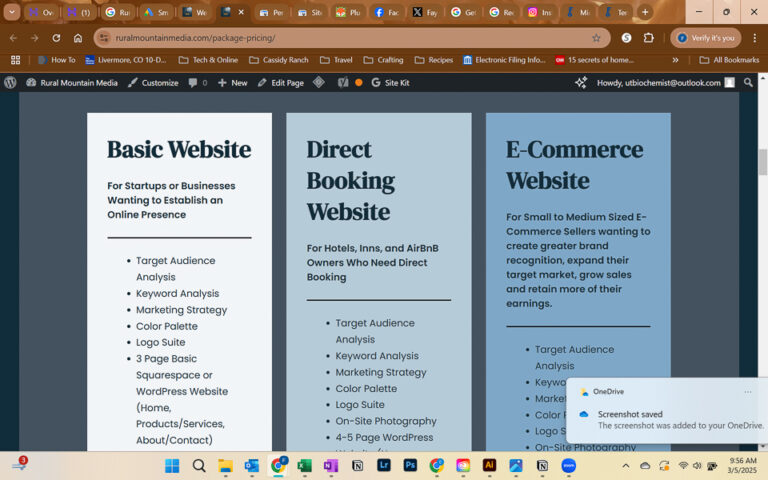Open Excel from the taskbar
Viewport: 768px width, 480px height.
tap(304, 465)
